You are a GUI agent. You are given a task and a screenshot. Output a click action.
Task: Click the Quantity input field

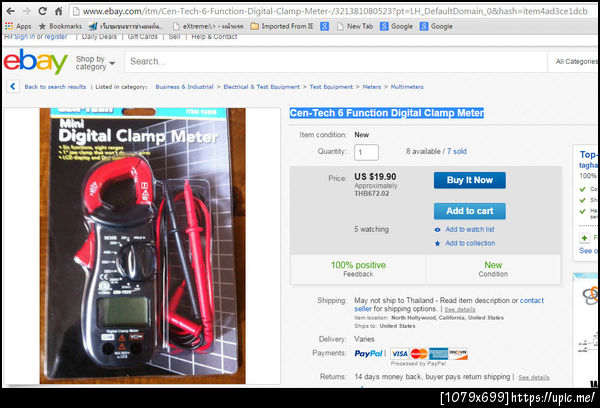click(366, 152)
